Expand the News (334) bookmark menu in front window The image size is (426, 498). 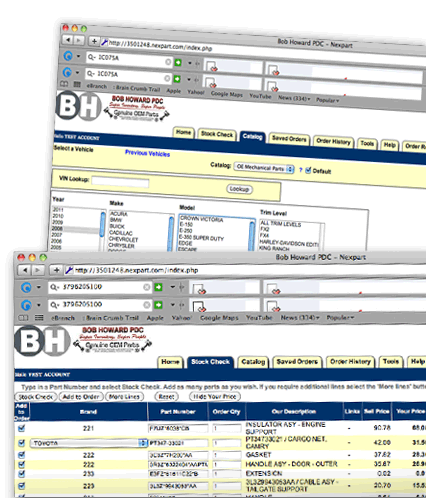(x=300, y=318)
